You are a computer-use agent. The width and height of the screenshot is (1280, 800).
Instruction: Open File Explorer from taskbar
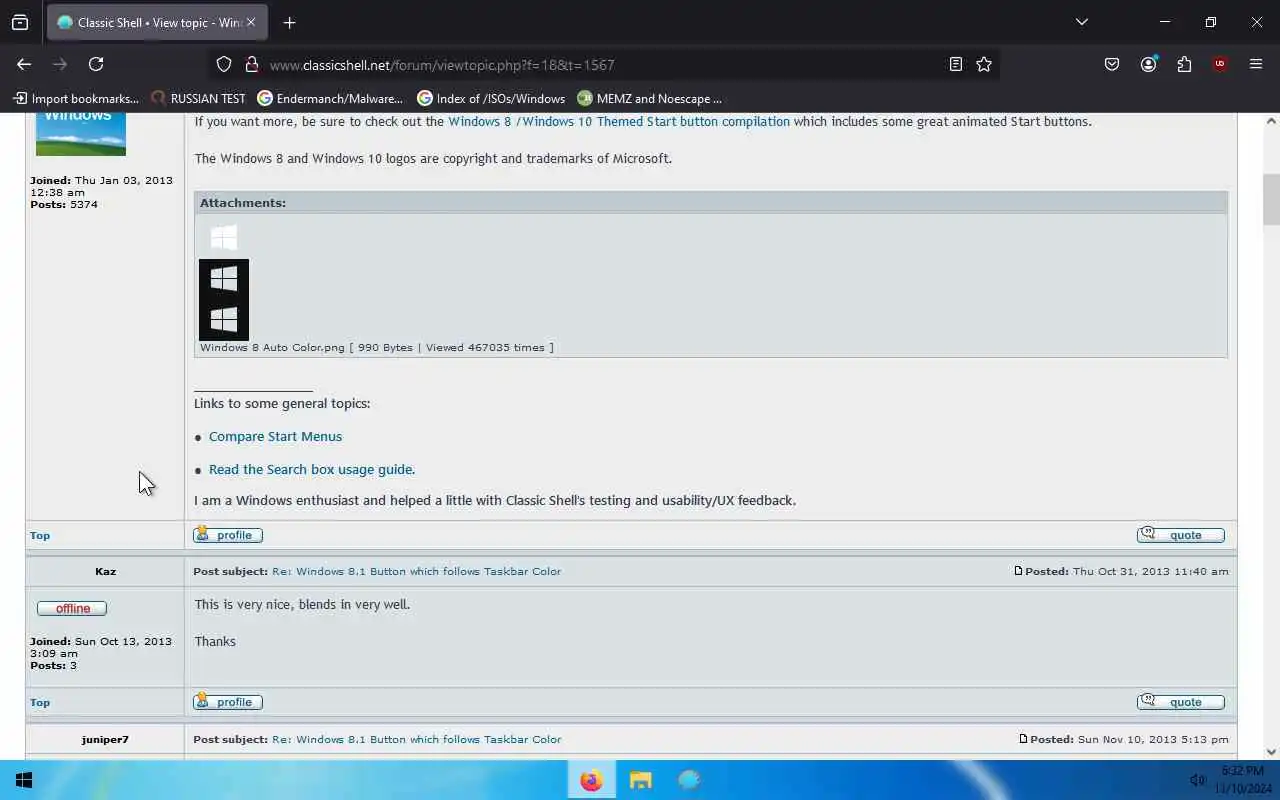[641, 780]
